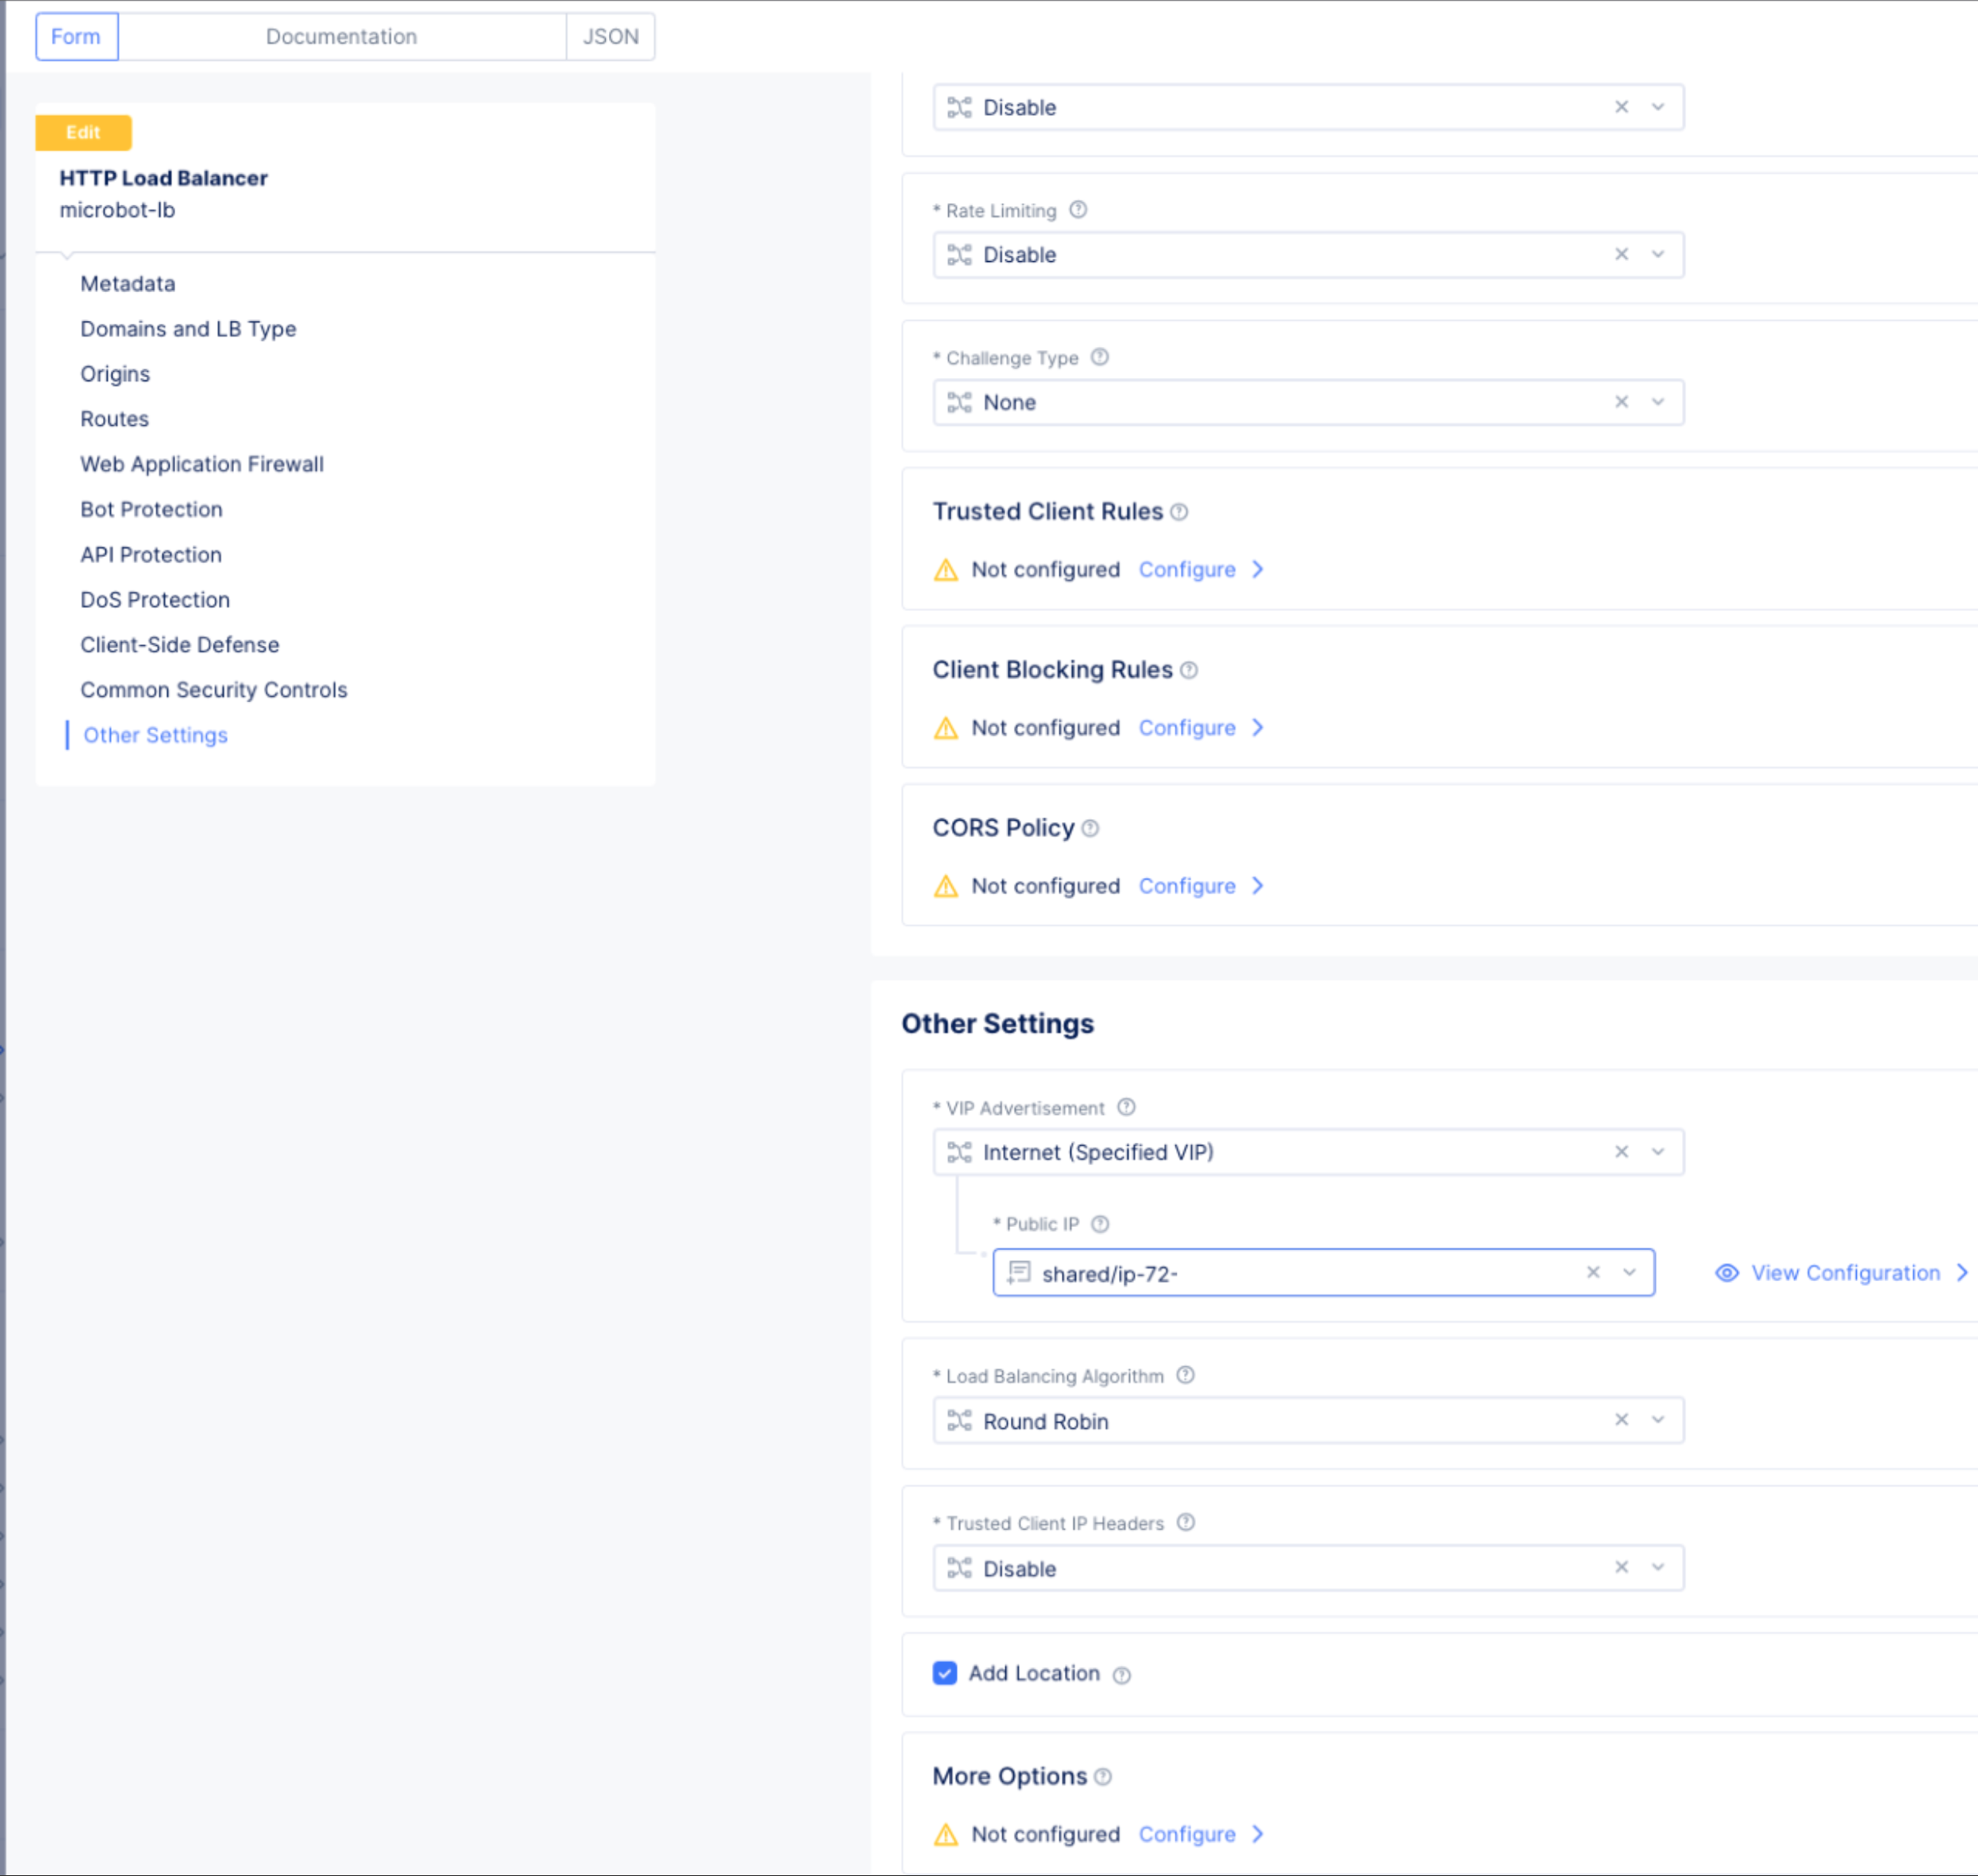Click the warning icon next to CORS Policy

coord(945,886)
